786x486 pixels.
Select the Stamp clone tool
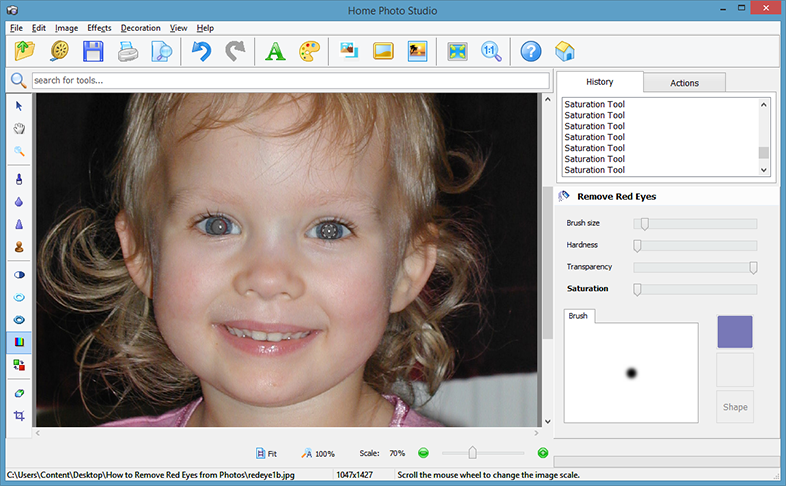point(19,247)
